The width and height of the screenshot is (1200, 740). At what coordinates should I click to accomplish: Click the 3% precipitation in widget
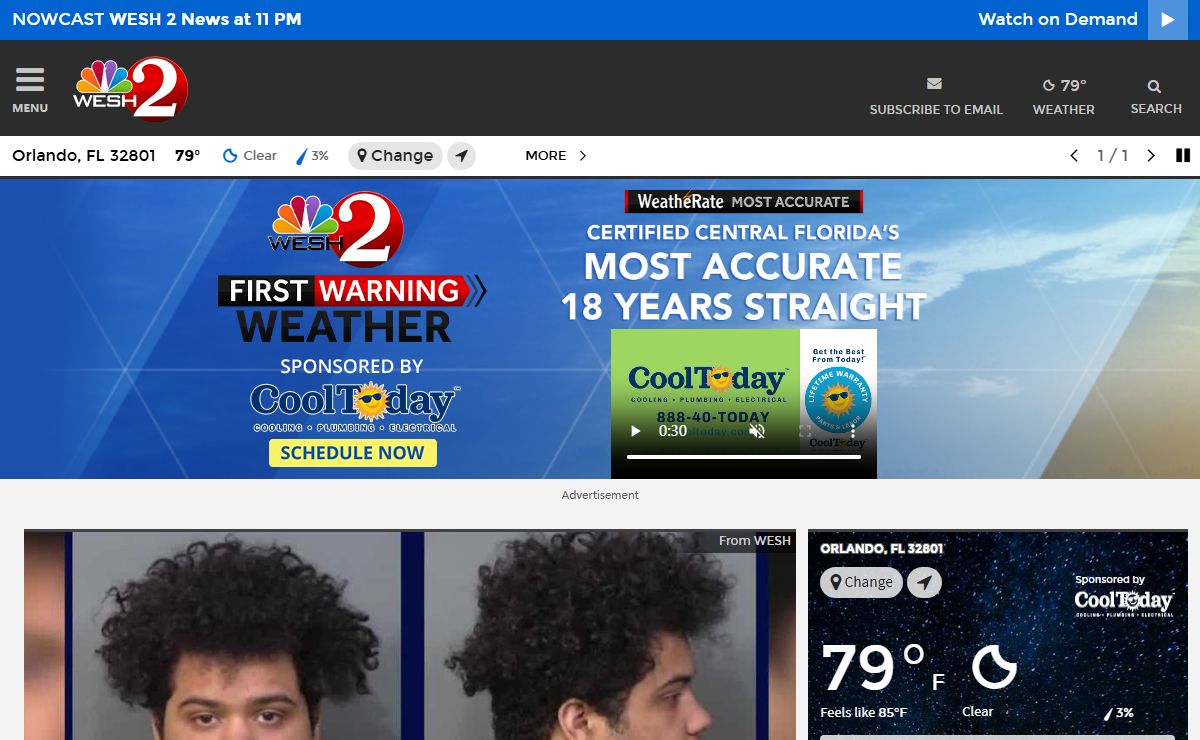(1118, 713)
